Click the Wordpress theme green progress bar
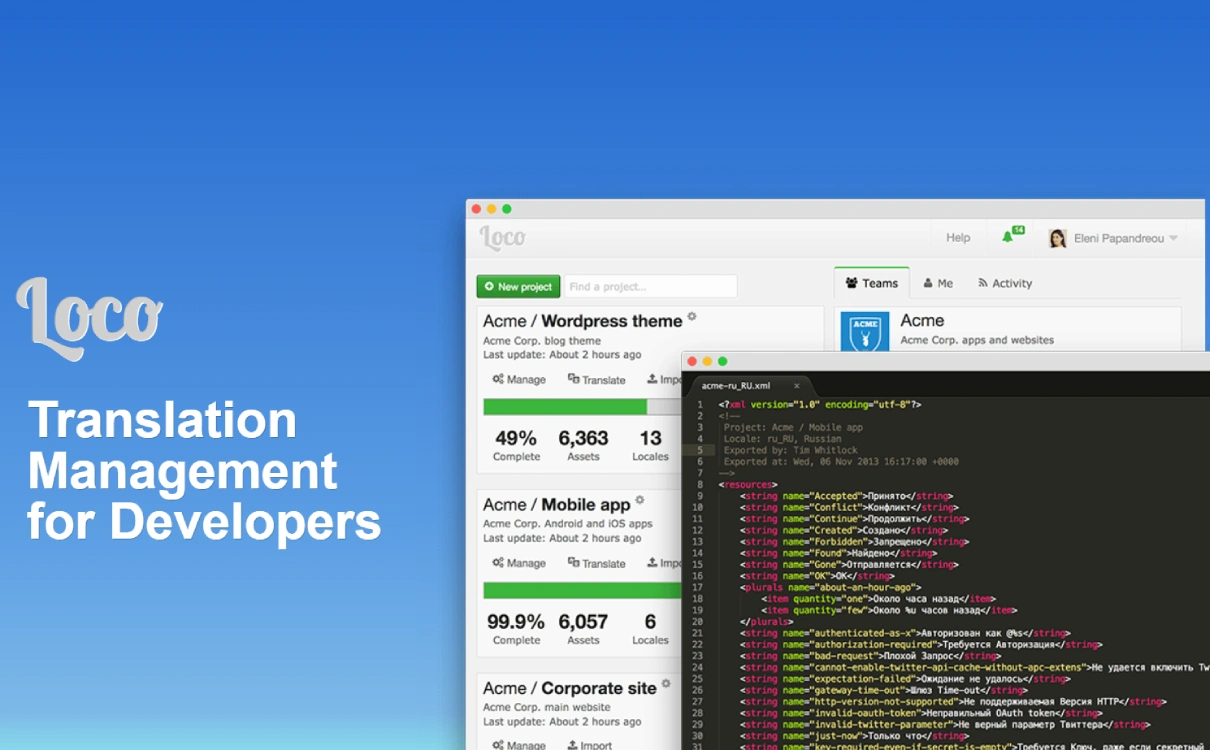This screenshot has width=1210, height=750. point(565,407)
